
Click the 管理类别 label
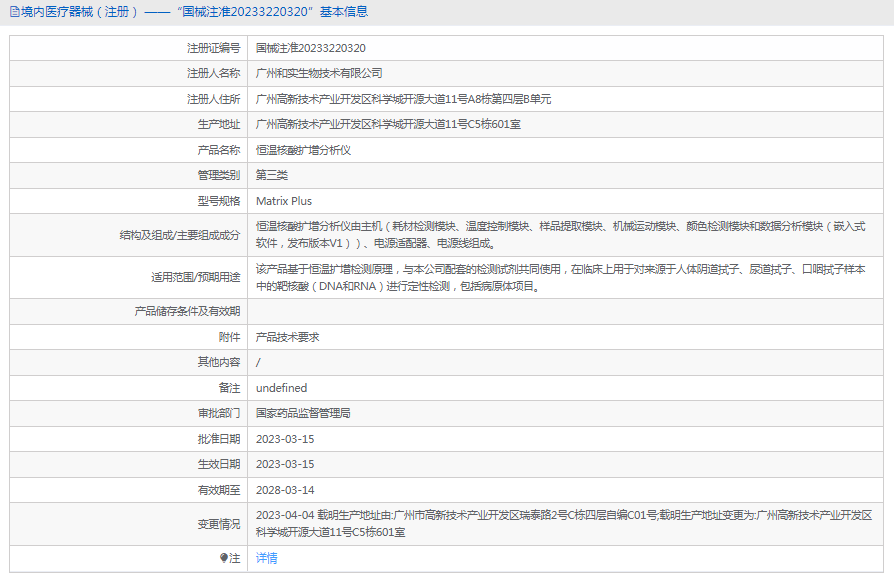(x=219, y=175)
